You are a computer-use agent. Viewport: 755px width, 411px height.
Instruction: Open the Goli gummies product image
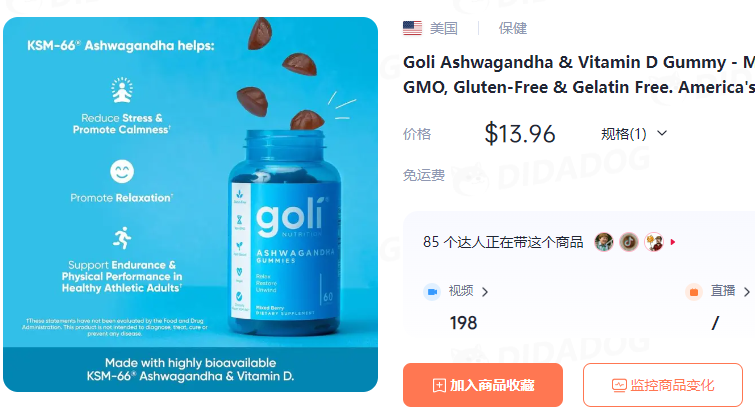click(x=191, y=205)
